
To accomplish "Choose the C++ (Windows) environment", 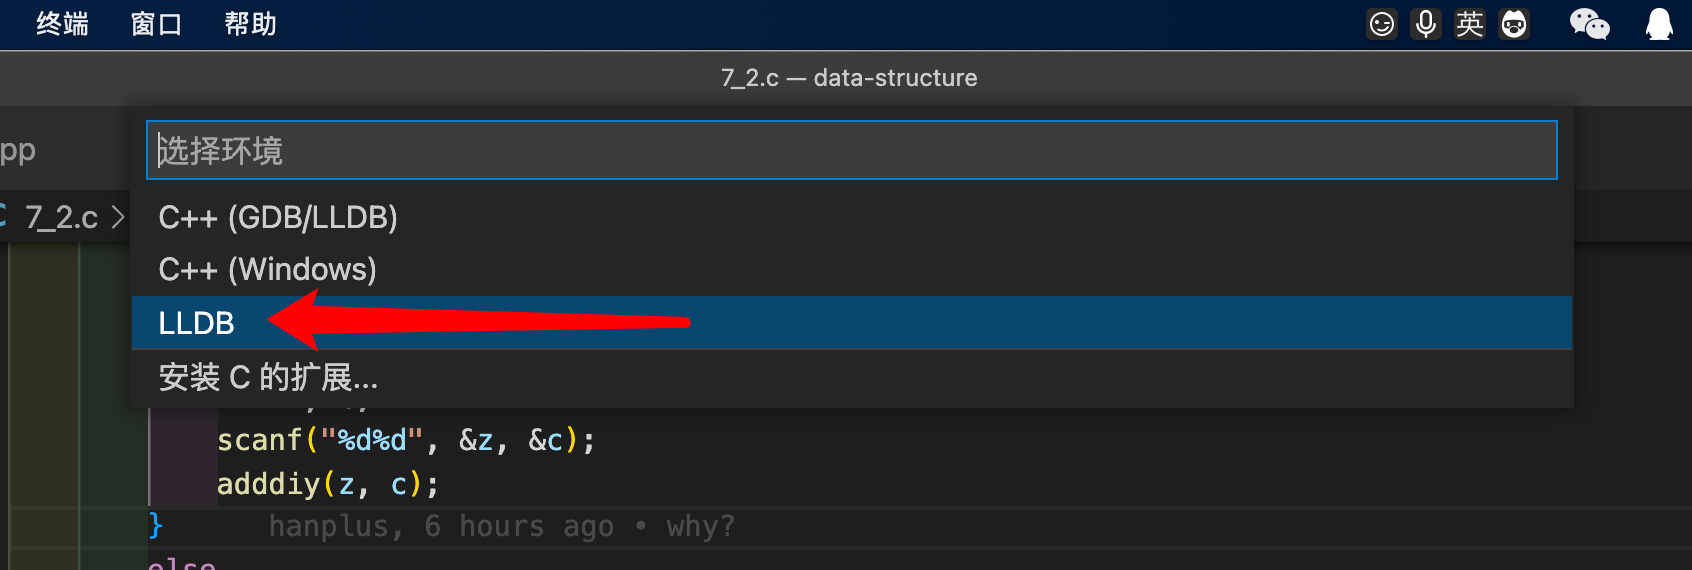I will pyautogui.click(x=267, y=269).
